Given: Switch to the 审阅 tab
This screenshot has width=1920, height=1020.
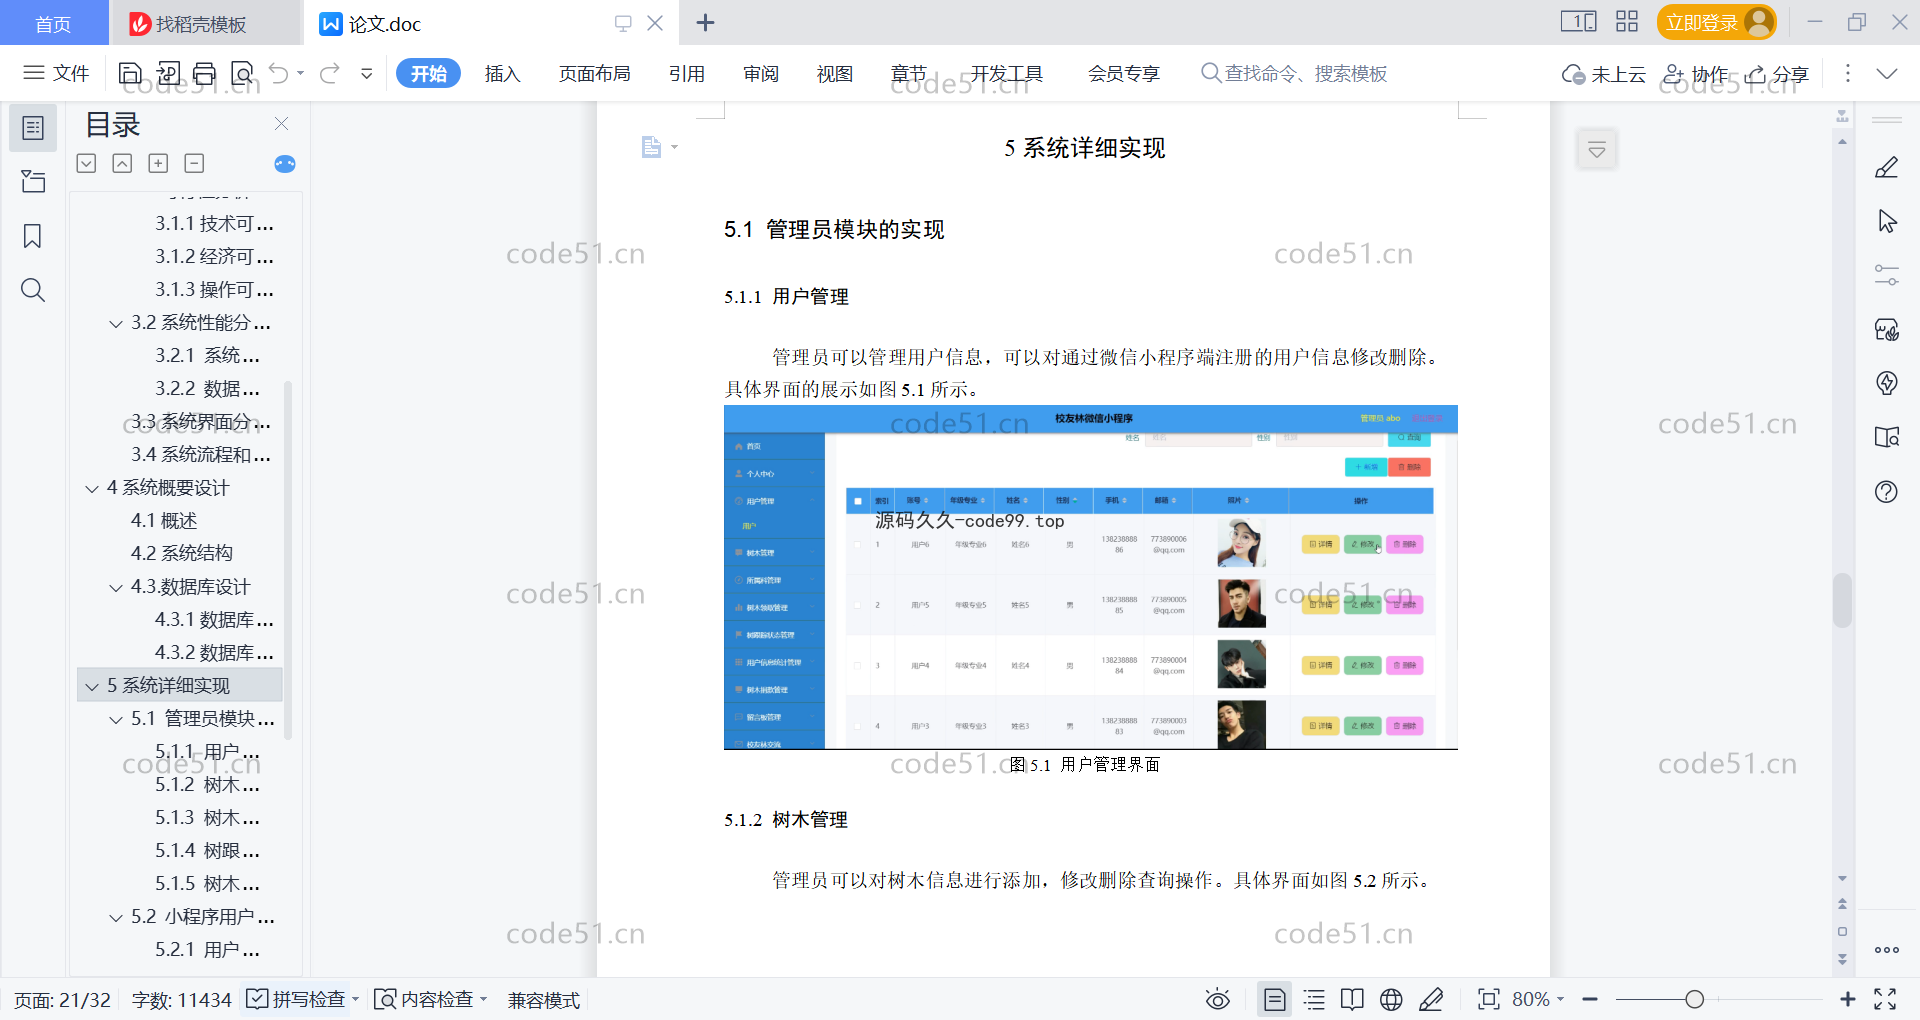Looking at the screenshot, I should coord(760,73).
